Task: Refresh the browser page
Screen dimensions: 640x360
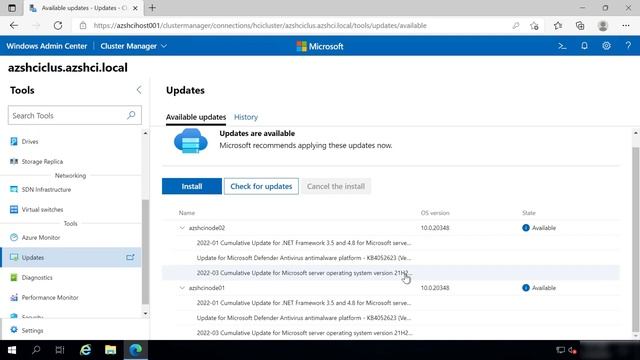Action: click(x=58, y=25)
